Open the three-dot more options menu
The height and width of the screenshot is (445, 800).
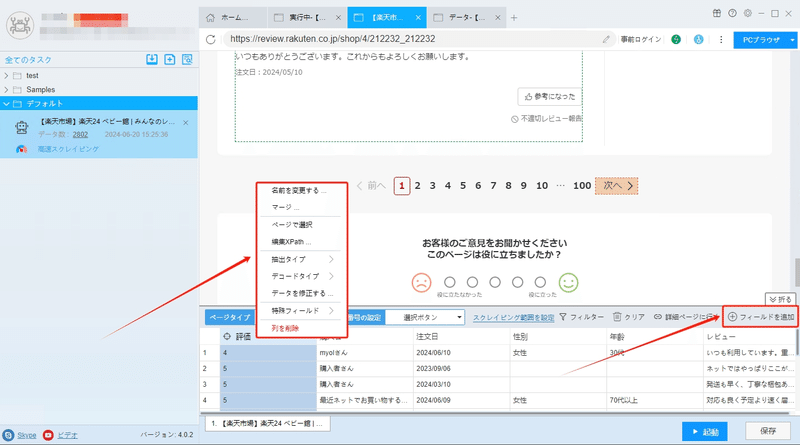pyautogui.click(x=721, y=39)
